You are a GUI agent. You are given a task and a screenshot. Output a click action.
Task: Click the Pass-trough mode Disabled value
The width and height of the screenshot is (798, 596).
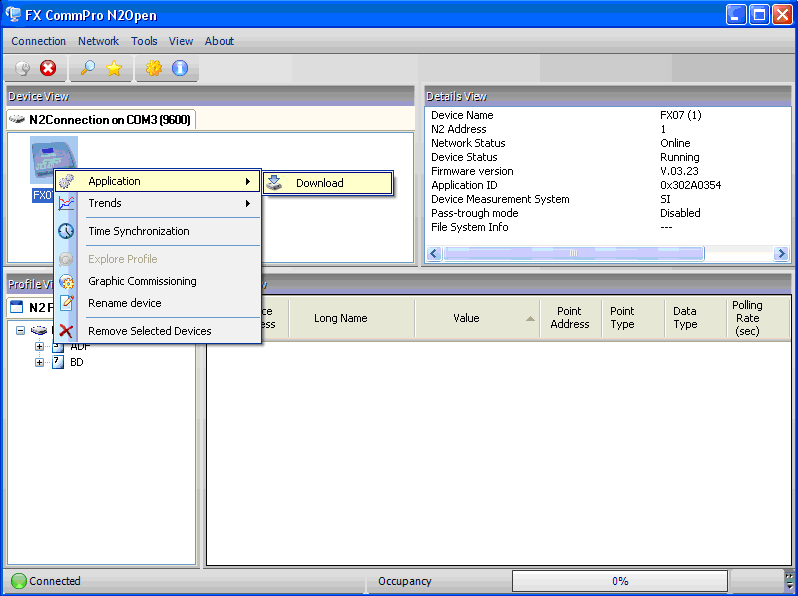pos(680,213)
